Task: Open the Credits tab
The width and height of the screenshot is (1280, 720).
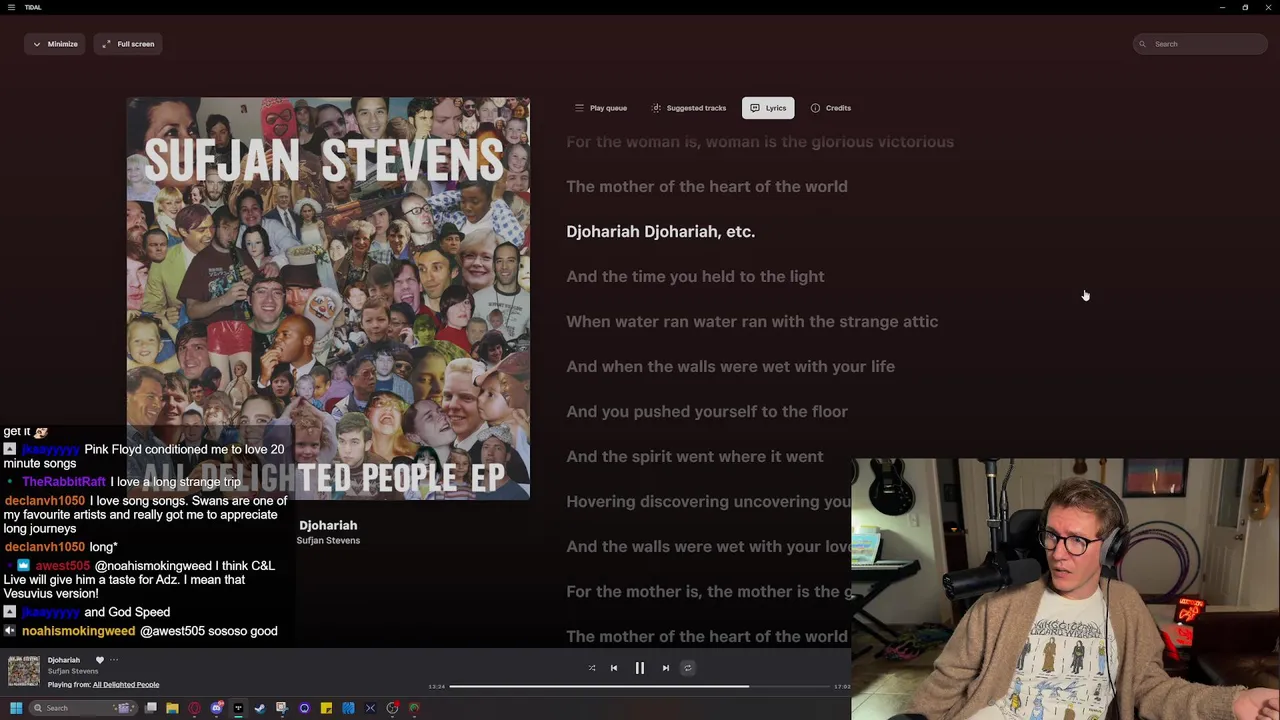Action: point(831,108)
